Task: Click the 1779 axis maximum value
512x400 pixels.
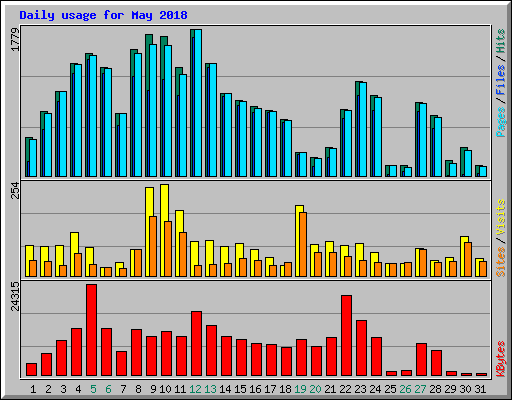Action: [15, 39]
